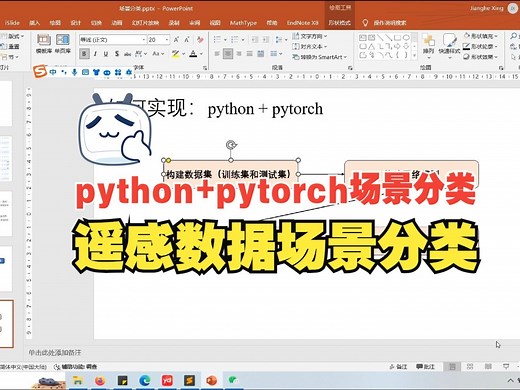Toggle Bold formatting button

click(84, 54)
